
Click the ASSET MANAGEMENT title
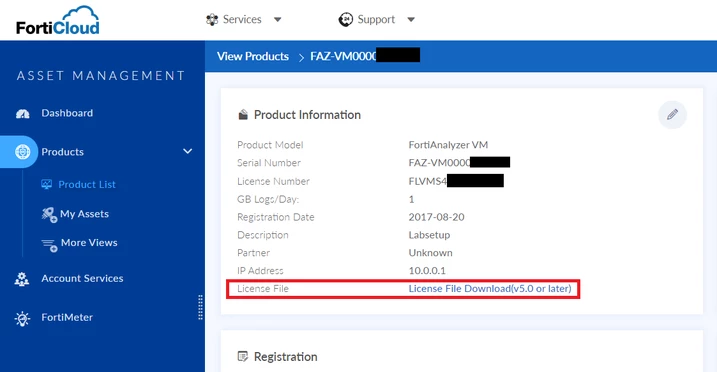(x=101, y=75)
